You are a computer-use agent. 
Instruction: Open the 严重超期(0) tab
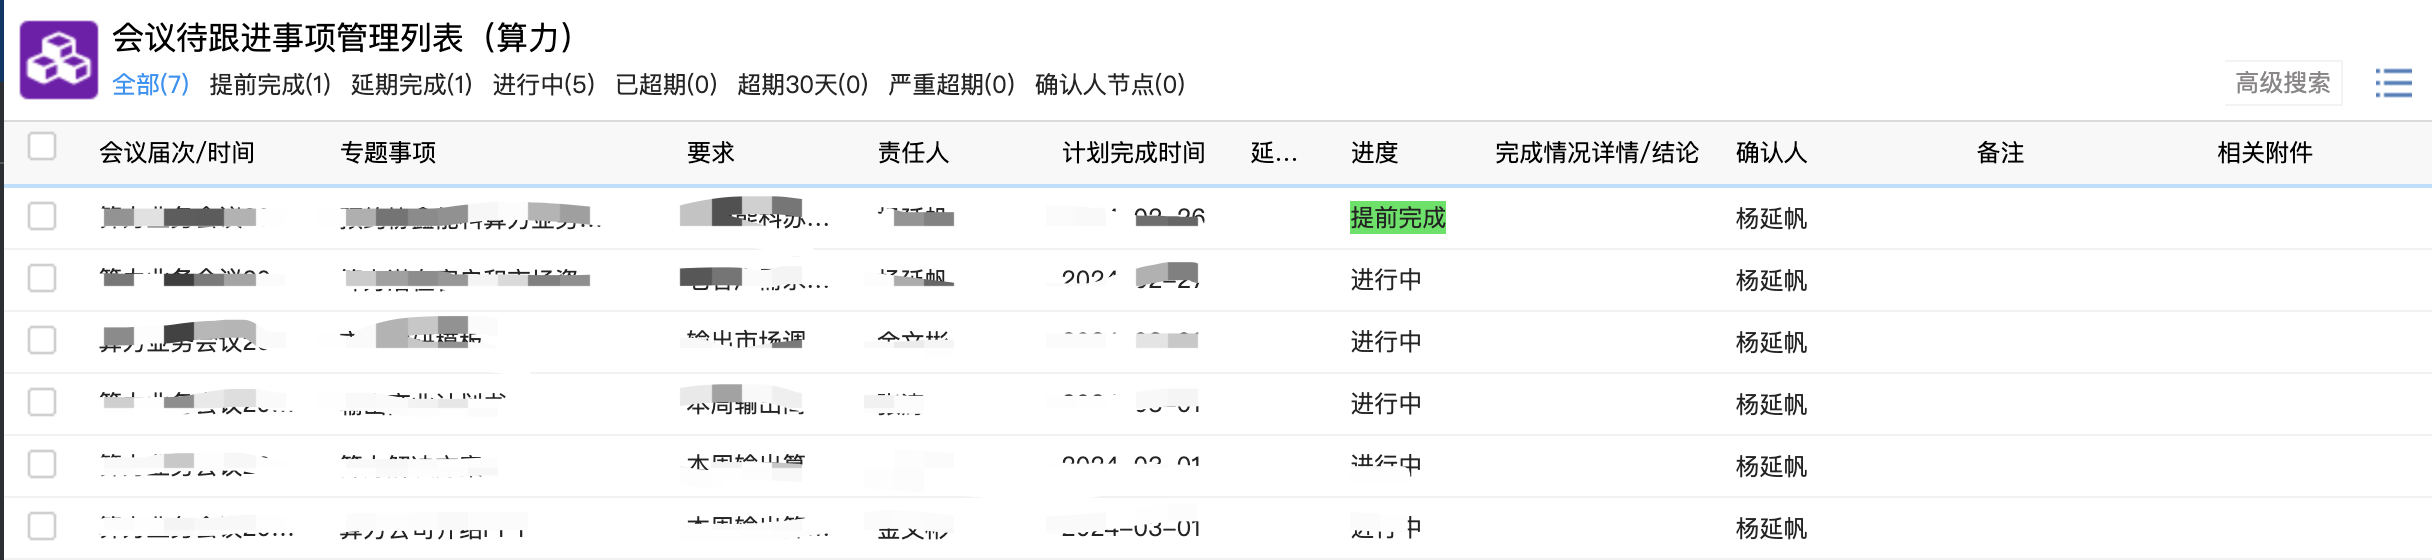point(951,84)
